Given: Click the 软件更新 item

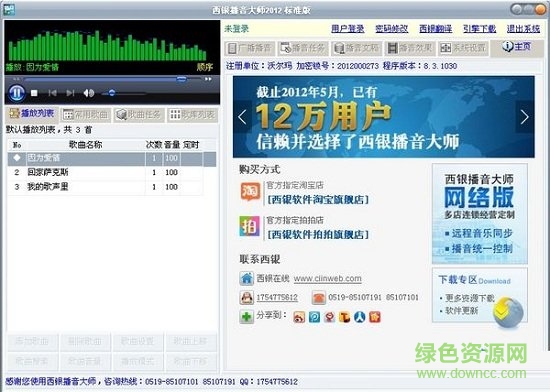Looking at the screenshot, I should (x=461, y=311).
